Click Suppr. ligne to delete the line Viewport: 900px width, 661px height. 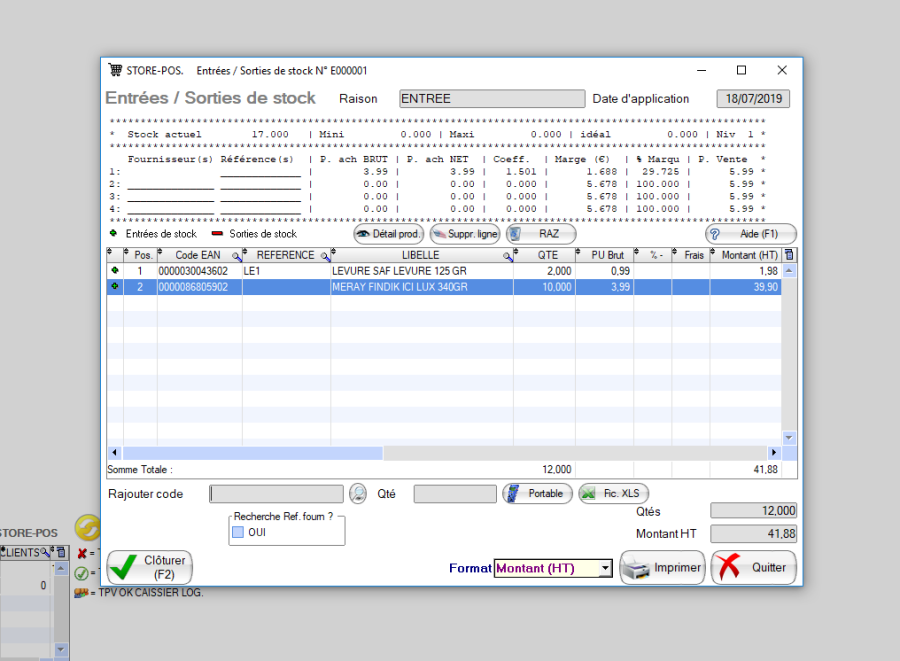pyautogui.click(x=465, y=234)
